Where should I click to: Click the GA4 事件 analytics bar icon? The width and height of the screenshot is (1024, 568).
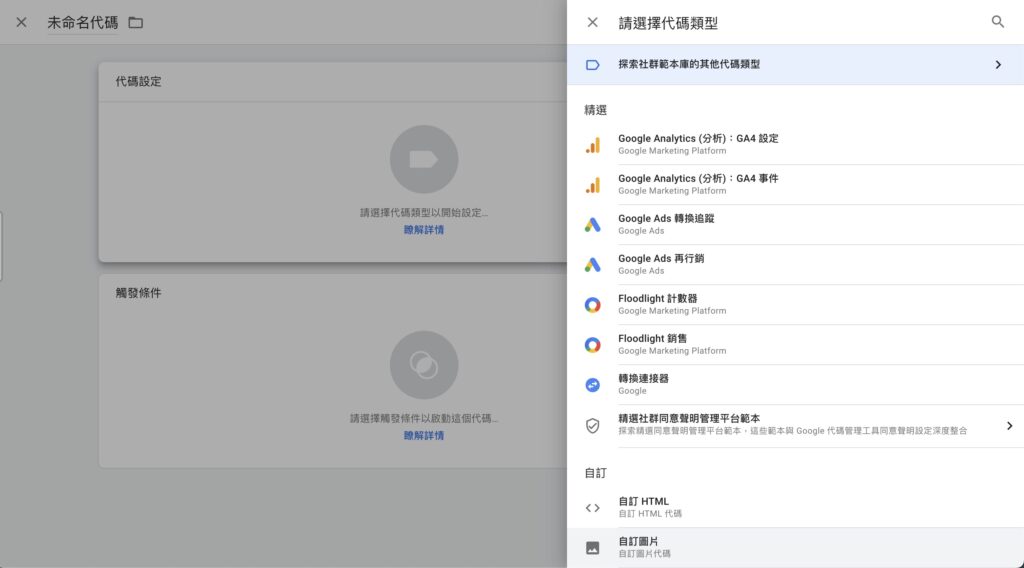(x=592, y=185)
